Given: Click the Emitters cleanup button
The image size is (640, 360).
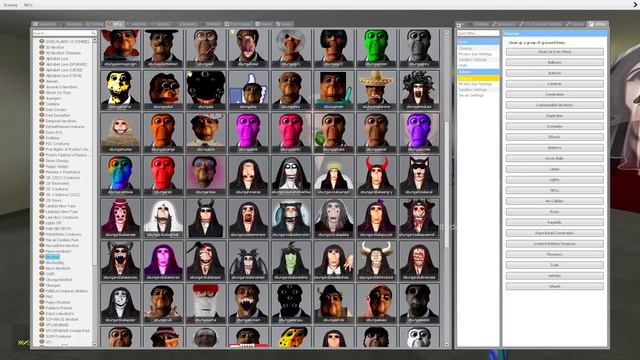Looking at the screenshot, I should [554, 148].
